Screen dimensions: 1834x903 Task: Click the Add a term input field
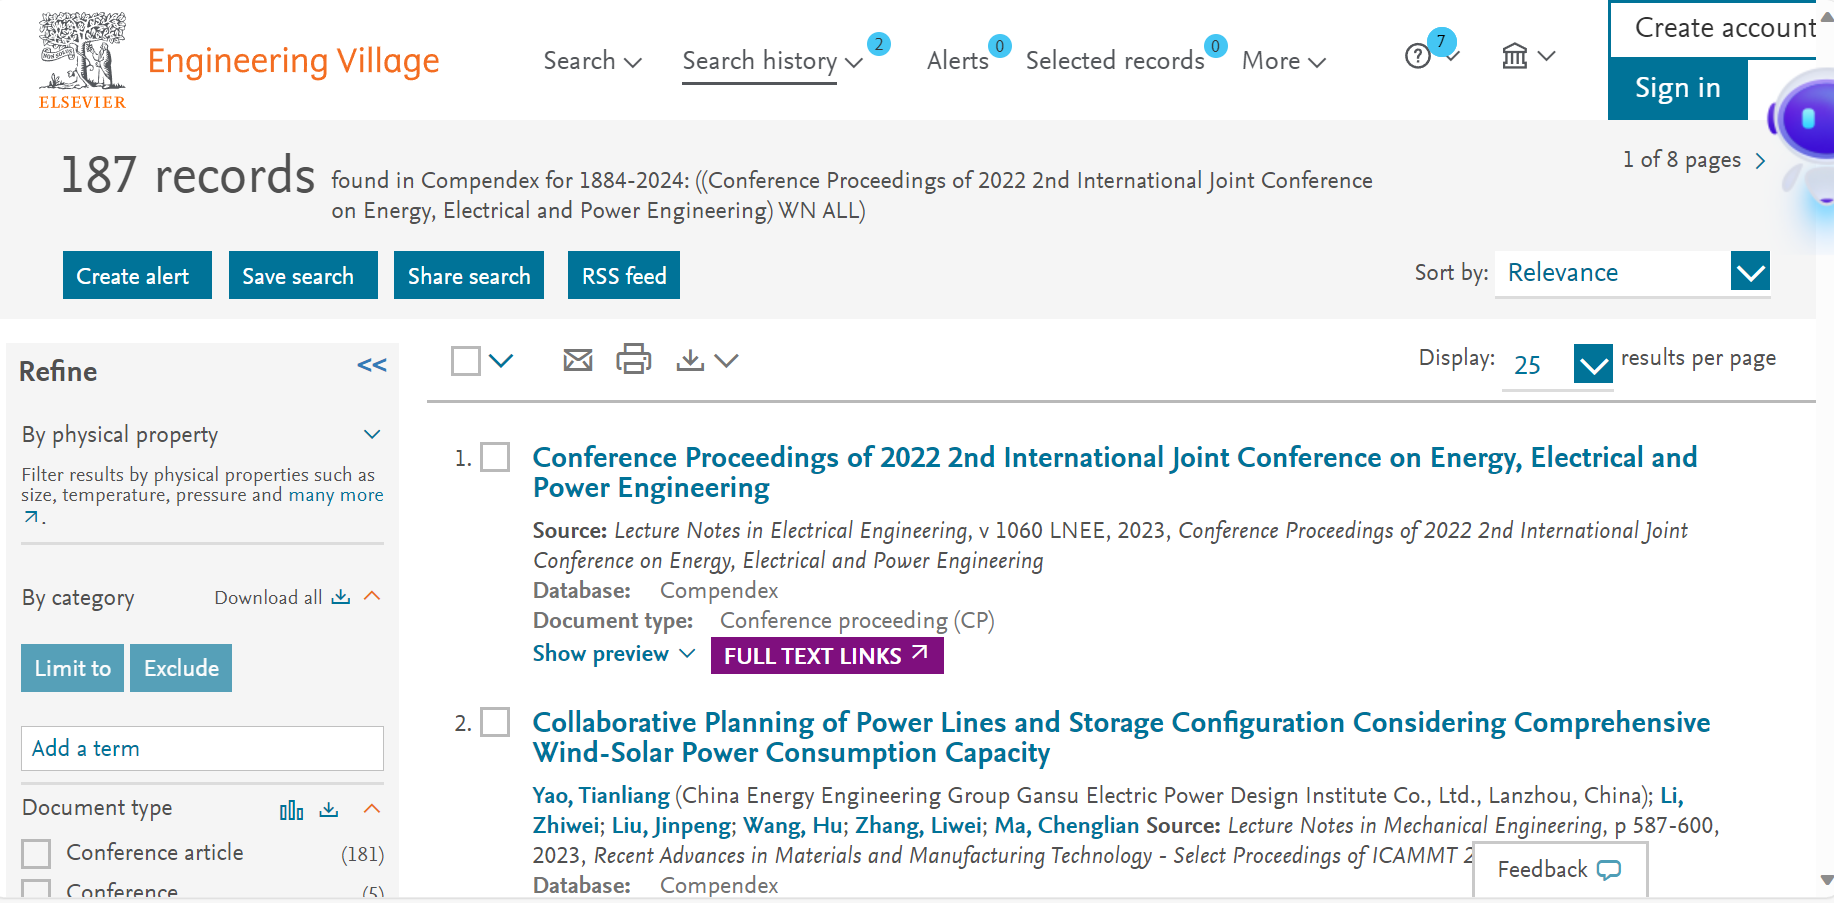pyautogui.click(x=202, y=749)
